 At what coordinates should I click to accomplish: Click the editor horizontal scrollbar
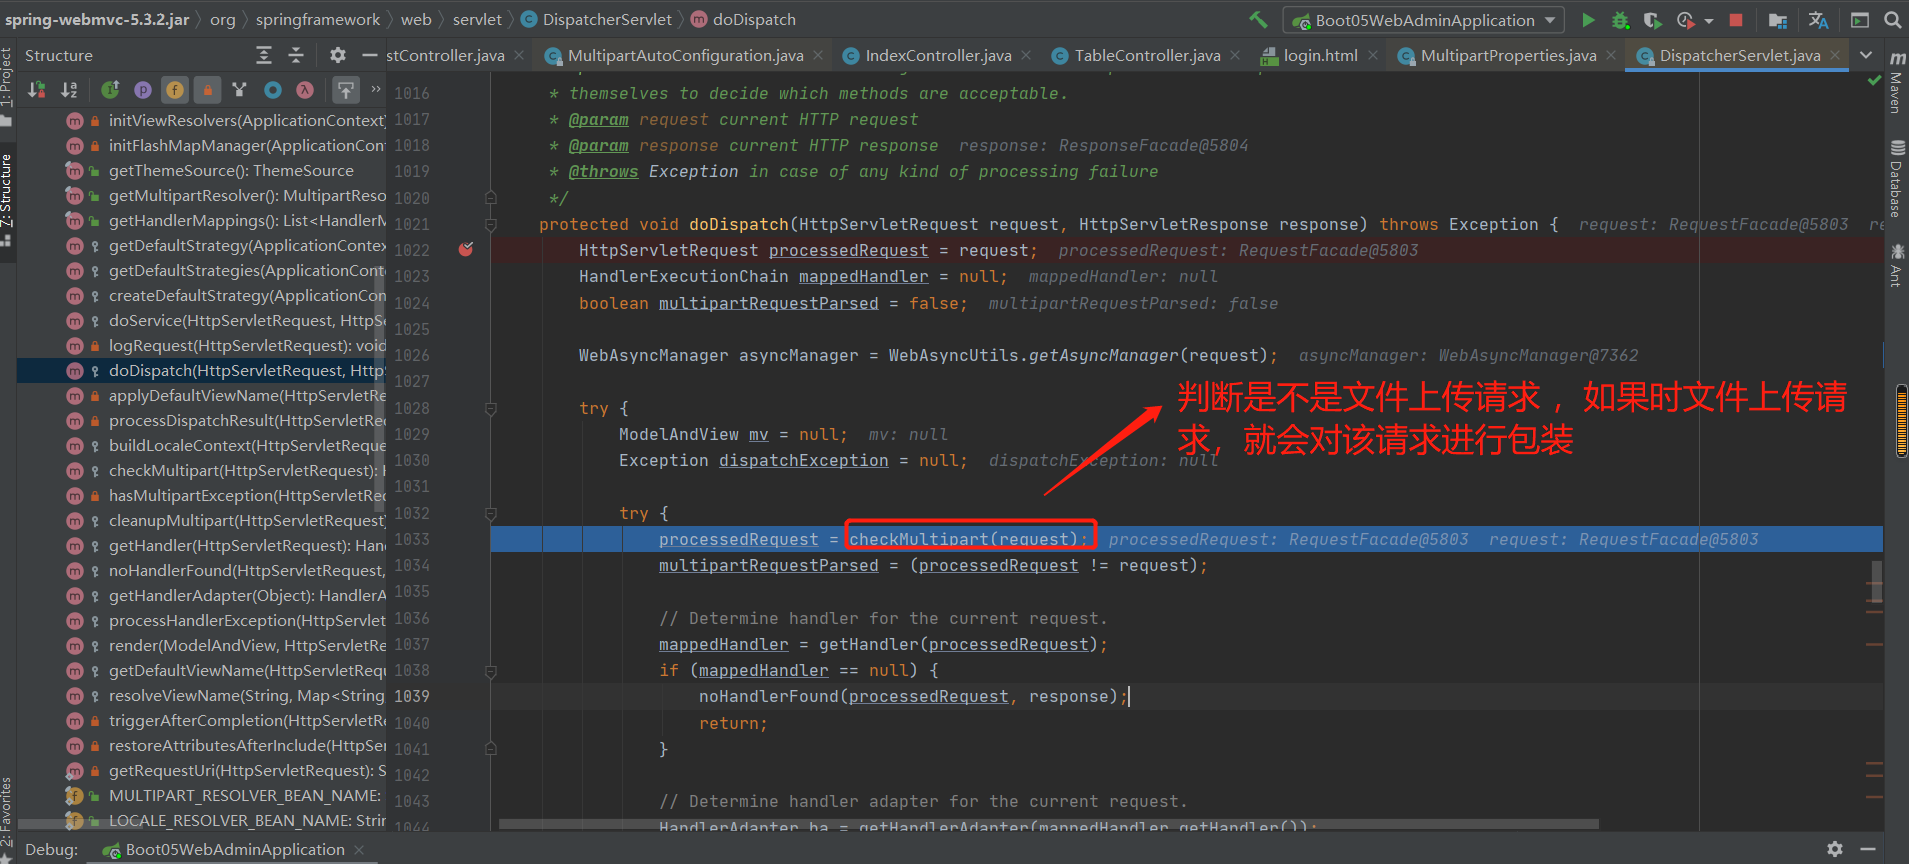[1049, 824]
